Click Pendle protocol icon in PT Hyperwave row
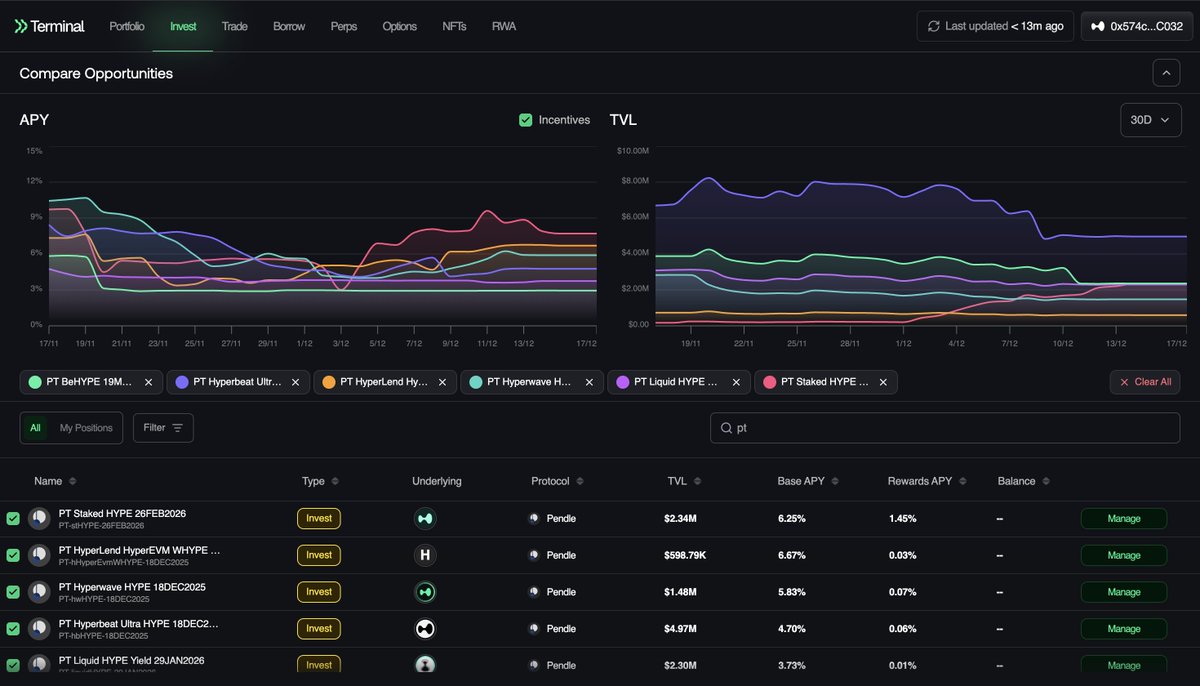The width and height of the screenshot is (1200, 686). click(x=535, y=592)
